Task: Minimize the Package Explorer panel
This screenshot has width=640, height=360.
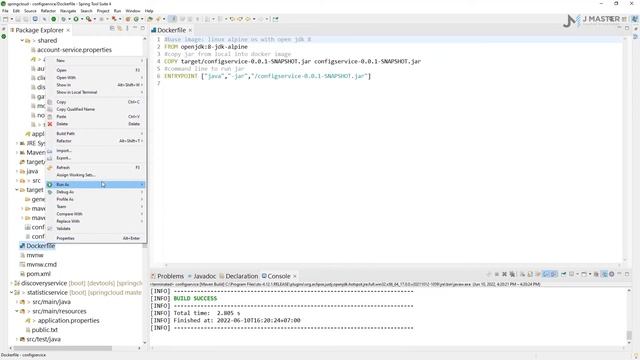Action: coord(135,28)
